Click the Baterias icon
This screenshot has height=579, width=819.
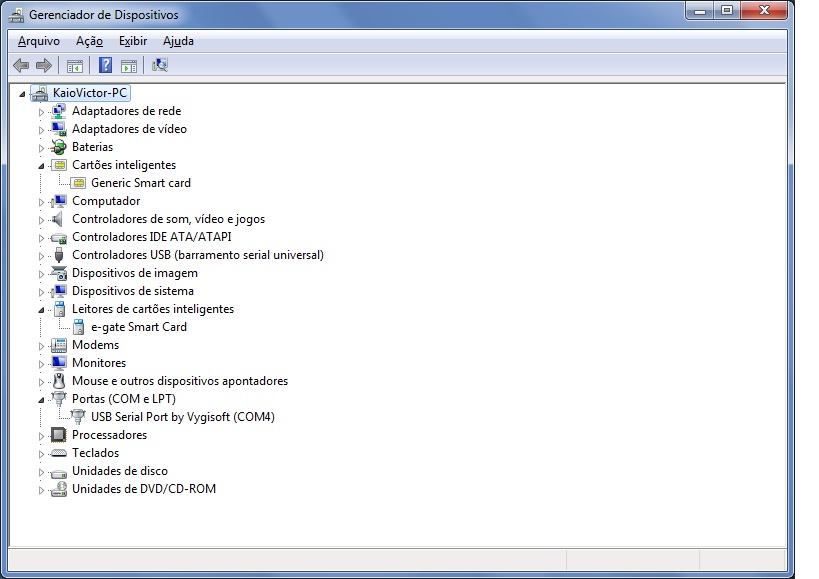point(58,147)
